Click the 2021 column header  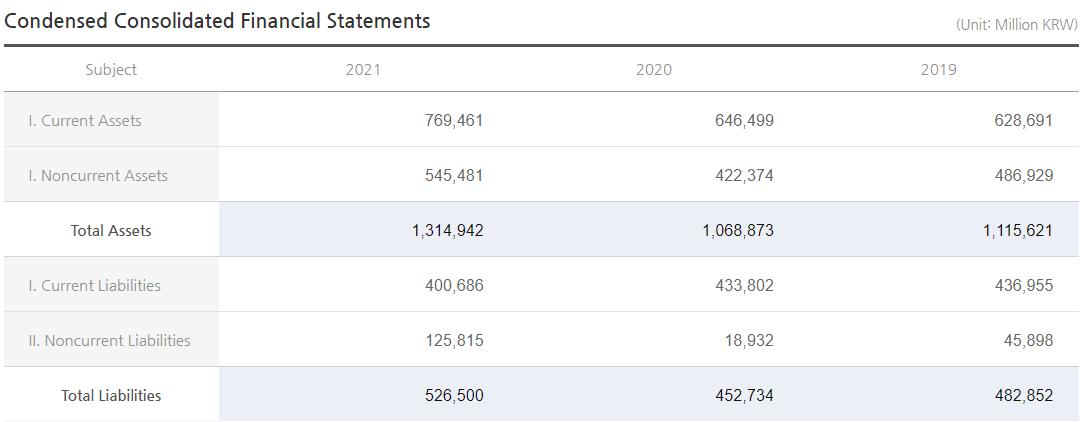click(363, 70)
